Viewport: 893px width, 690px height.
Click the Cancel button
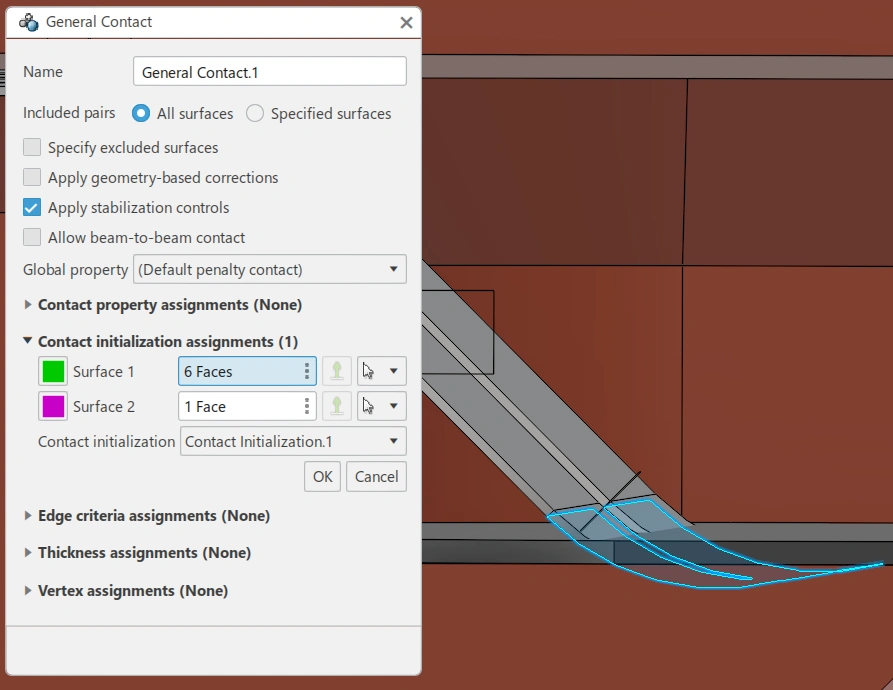[376, 477]
